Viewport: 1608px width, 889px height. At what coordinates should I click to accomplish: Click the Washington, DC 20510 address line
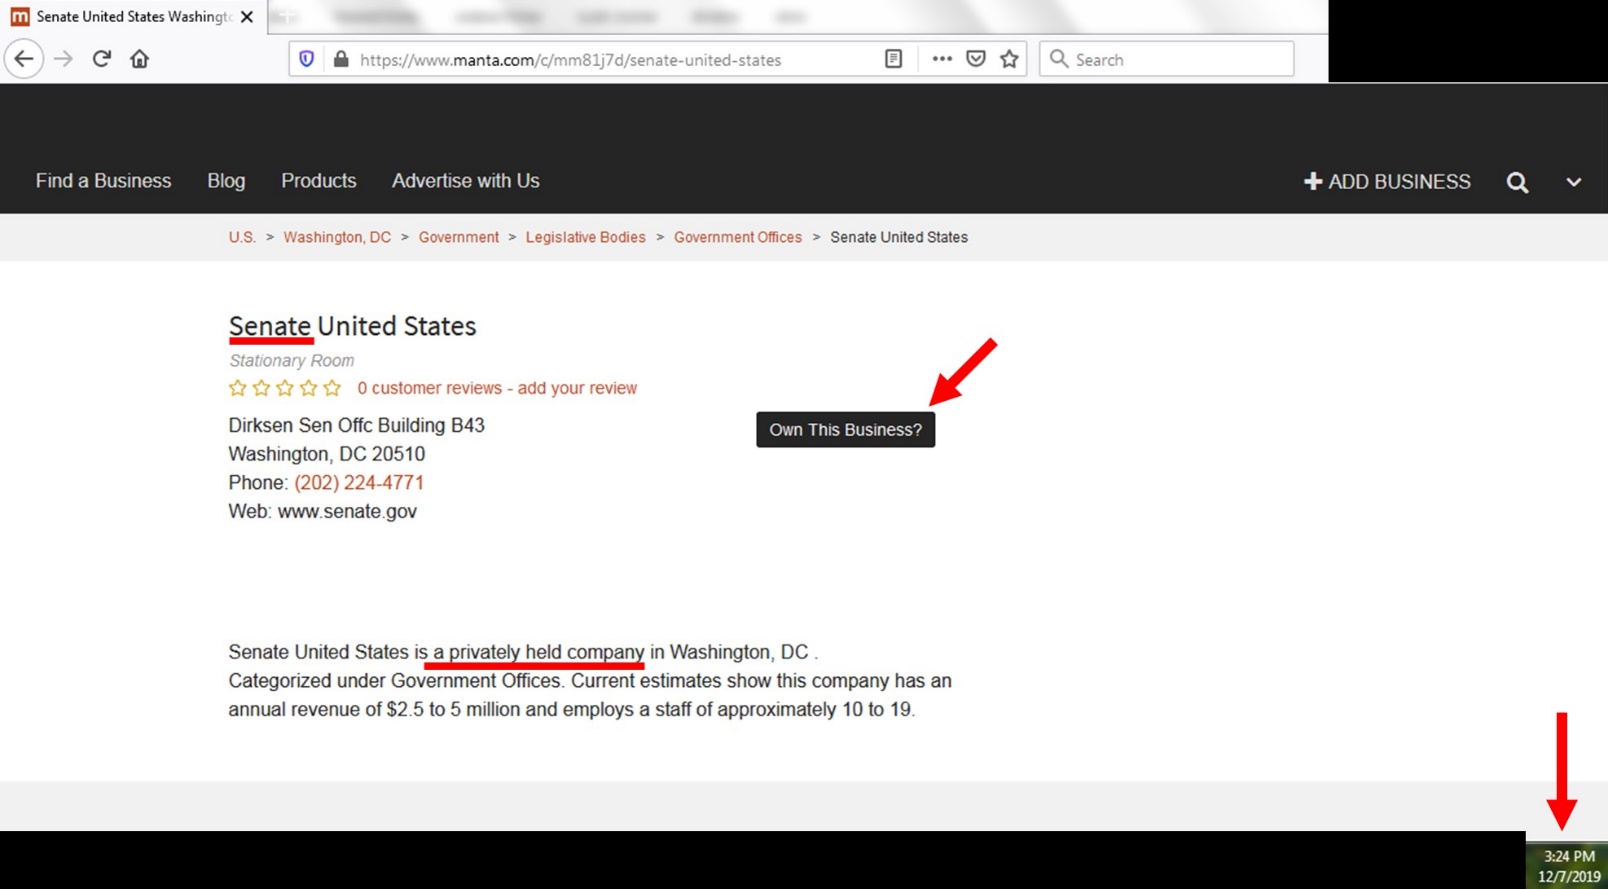(326, 454)
